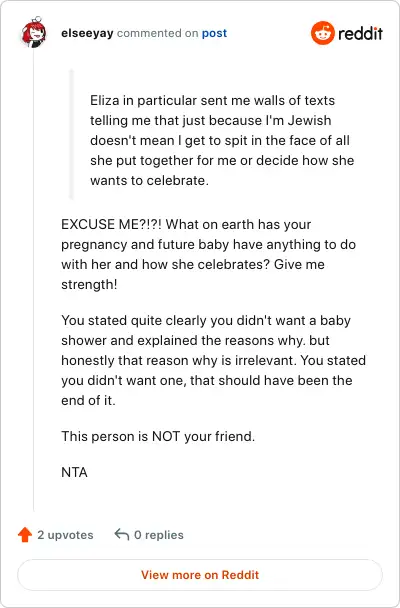Image resolution: width=400 pixels, height=608 pixels.
Task: Click the reply arrow icon
Action: click(x=122, y=534)
